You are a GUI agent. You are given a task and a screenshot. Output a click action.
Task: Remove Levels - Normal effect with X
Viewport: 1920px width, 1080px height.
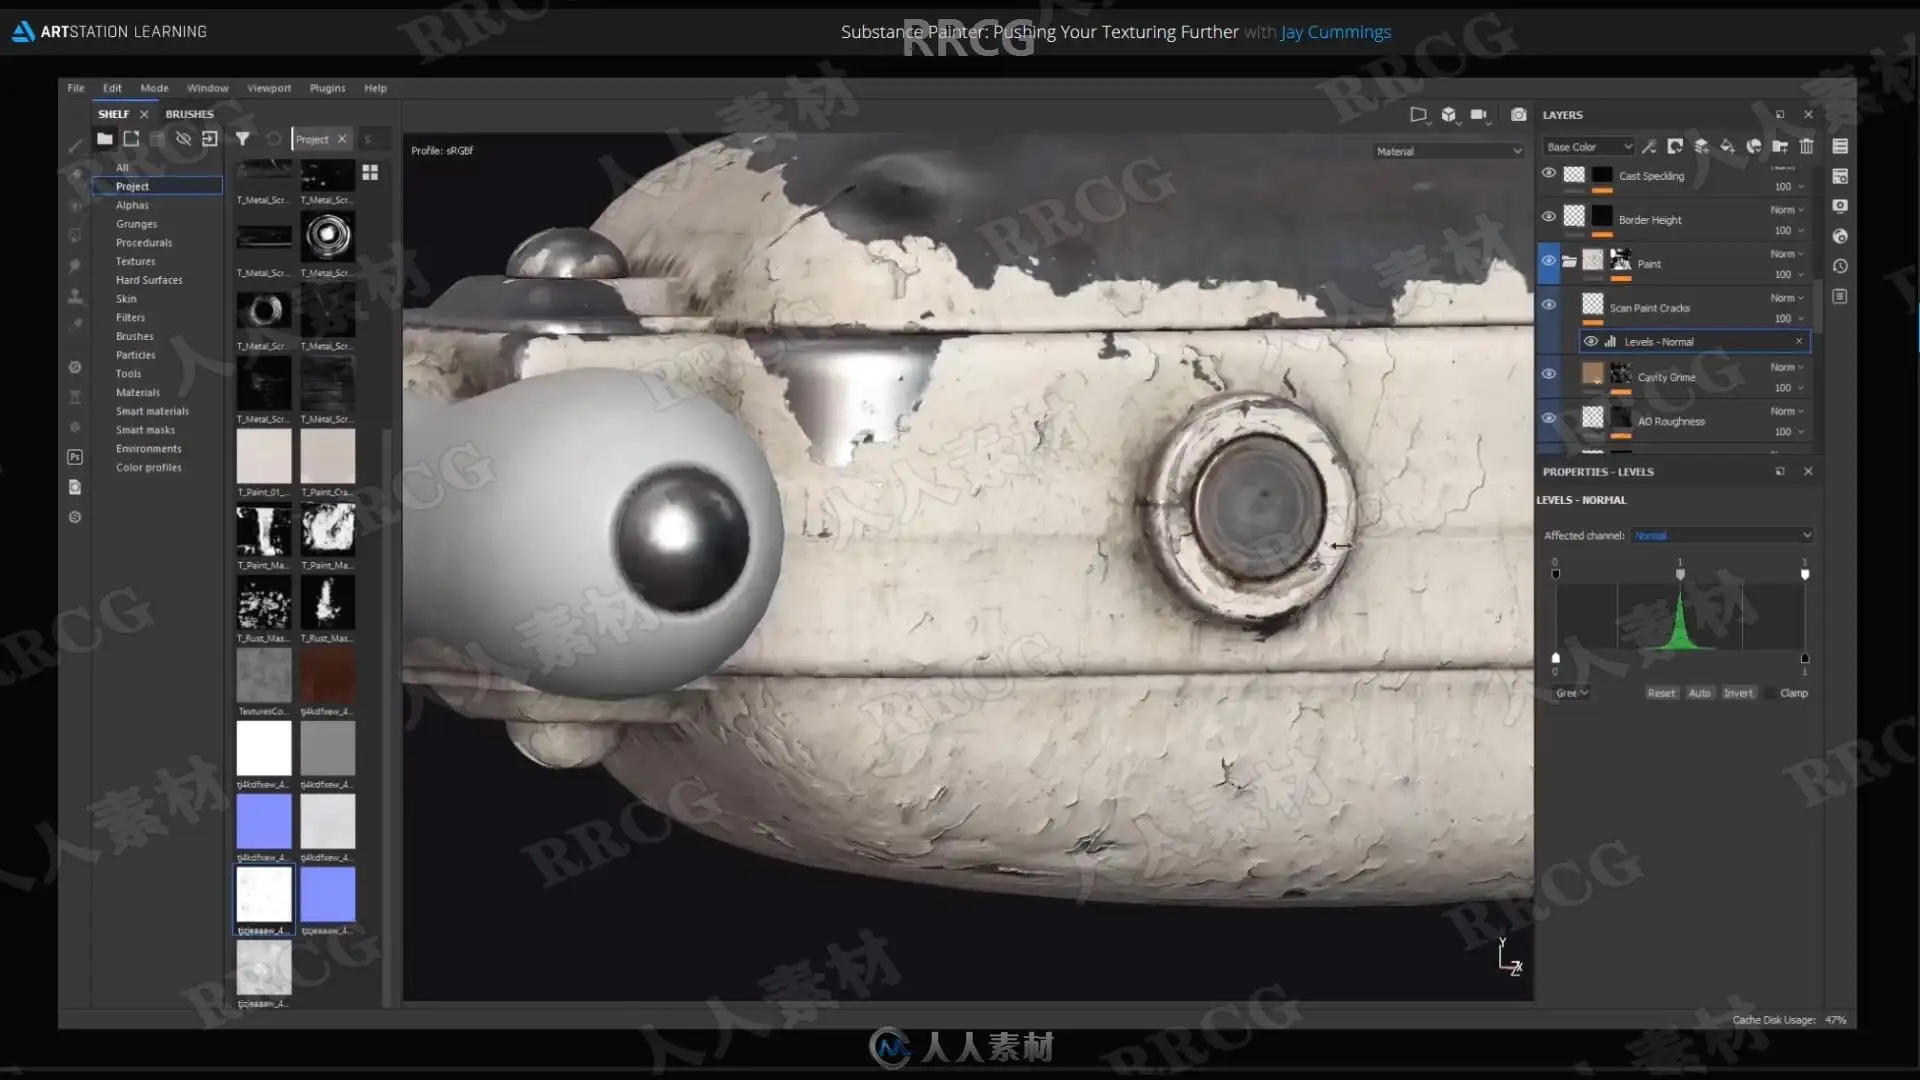(x=1799, y=341)
